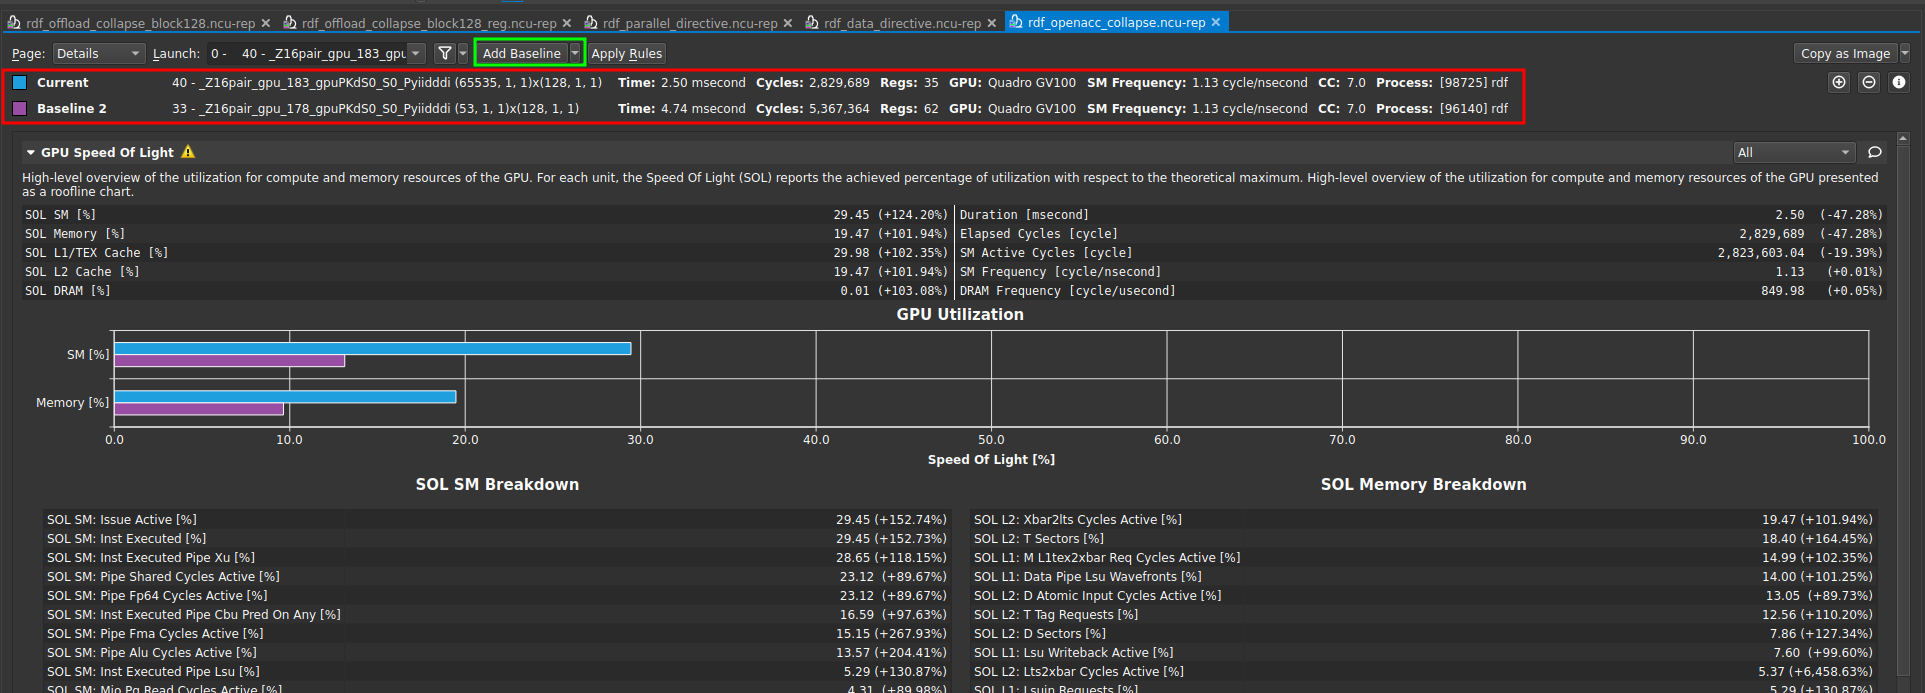Click the purple Baseline 2 color swatch
Viewport: 1925px width, 693px height.
click(x=20, y=109)
